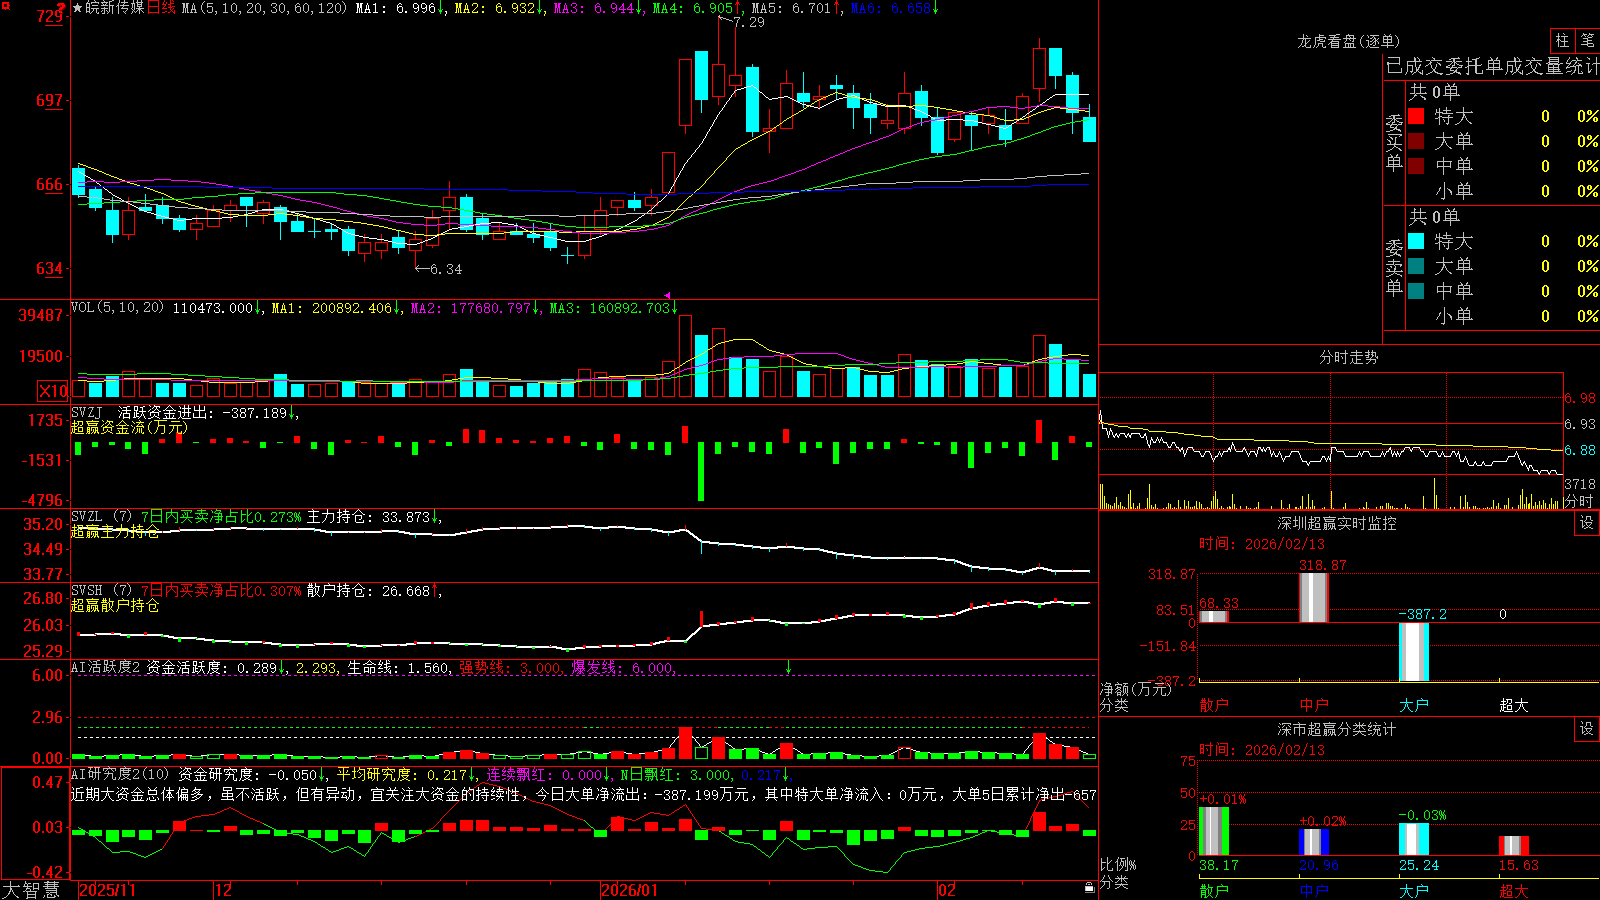Click the 爆发线: 6.000 label

point(622,668)
